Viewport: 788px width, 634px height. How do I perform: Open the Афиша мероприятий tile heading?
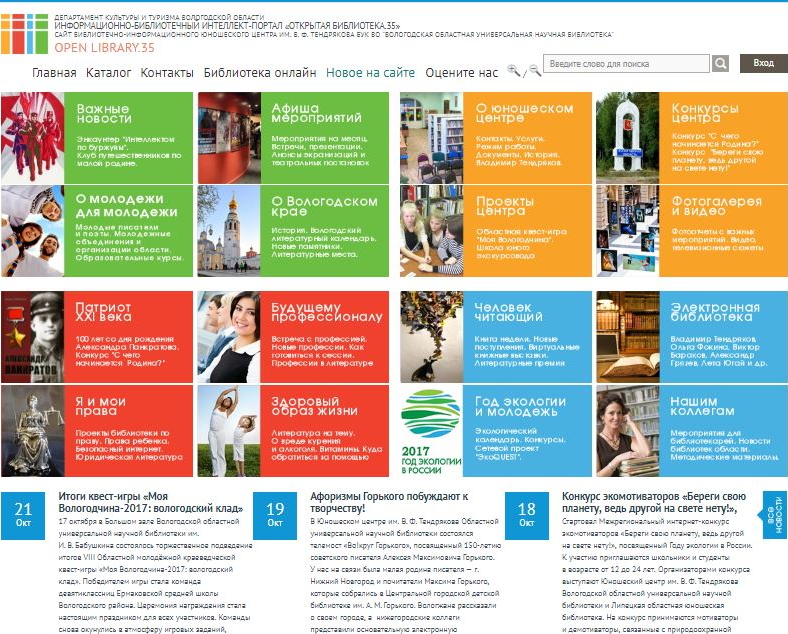pos(317,113)
